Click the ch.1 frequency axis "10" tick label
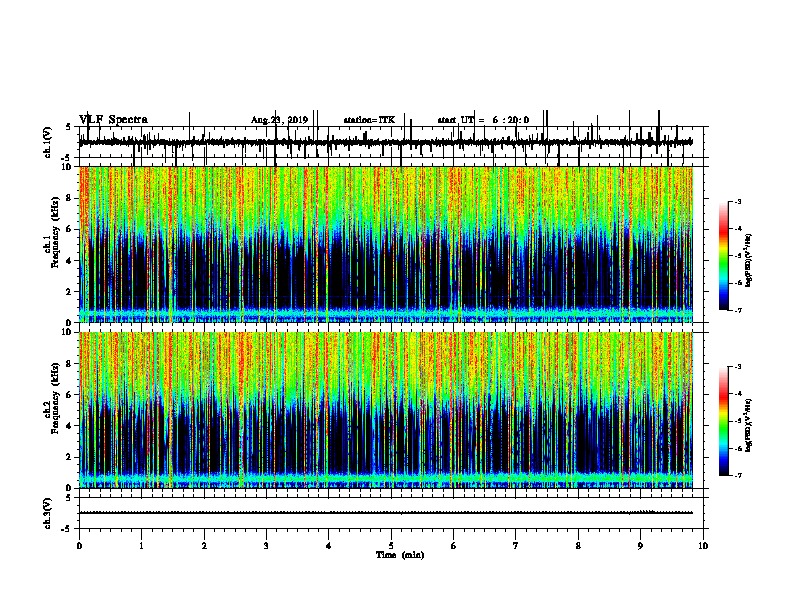The image size is (792, 612). click(x=67, y=167)
